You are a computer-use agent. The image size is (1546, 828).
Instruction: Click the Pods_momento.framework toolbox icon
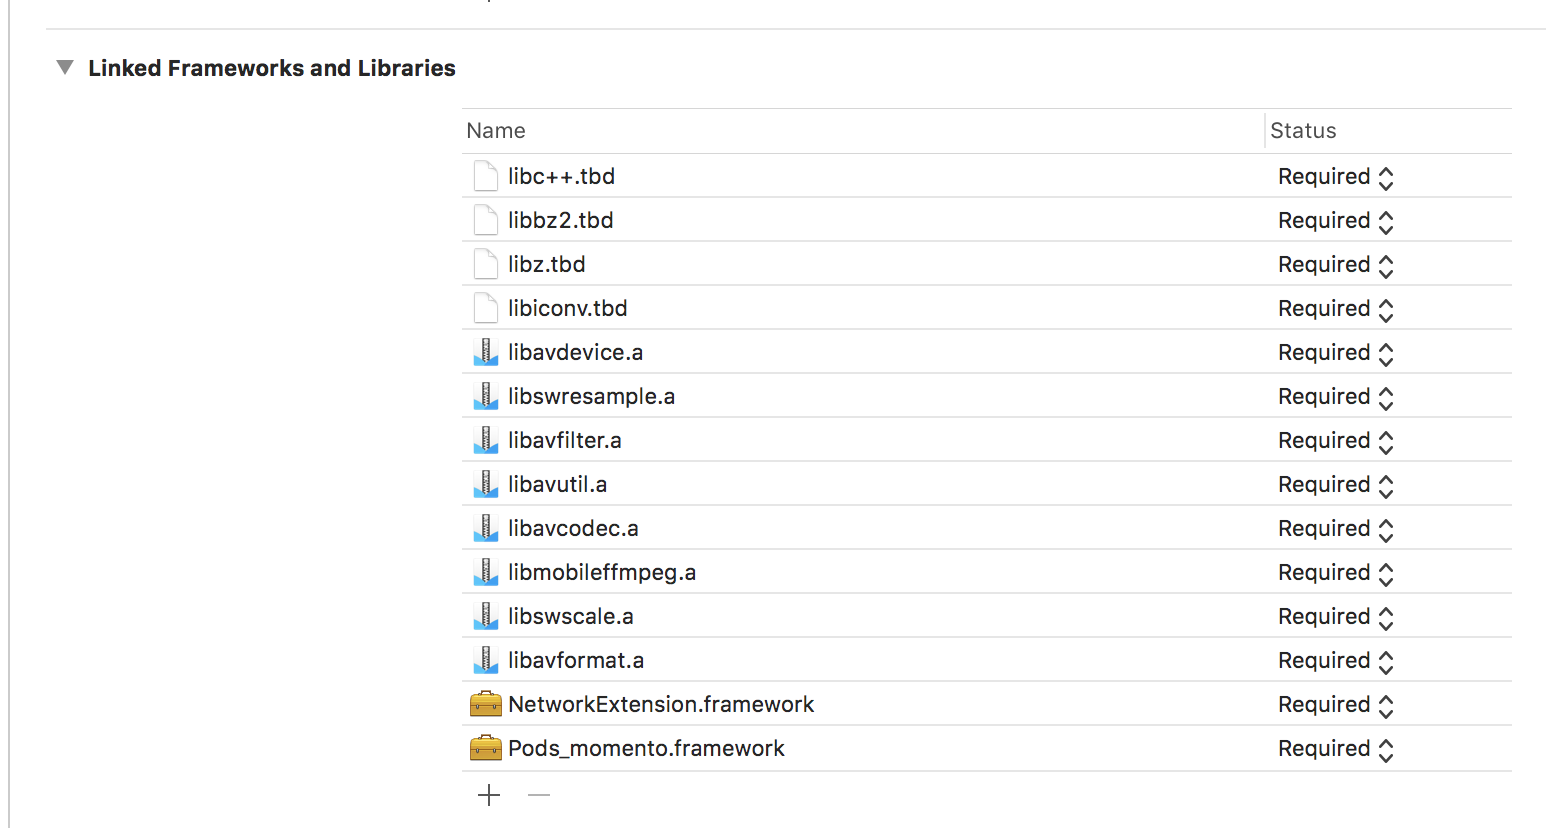tap(486, 748)
